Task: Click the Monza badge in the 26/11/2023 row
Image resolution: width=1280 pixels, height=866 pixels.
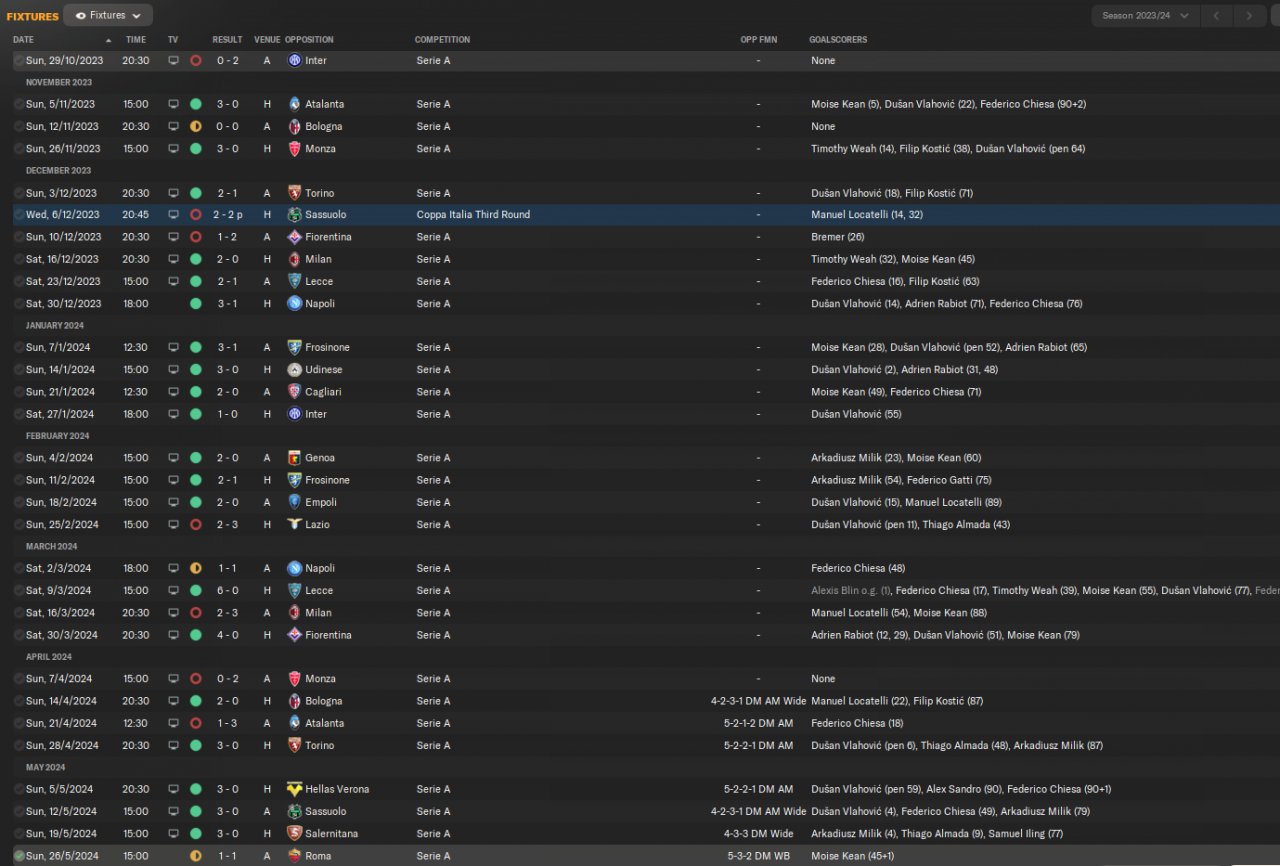Action: click(294, 148)
